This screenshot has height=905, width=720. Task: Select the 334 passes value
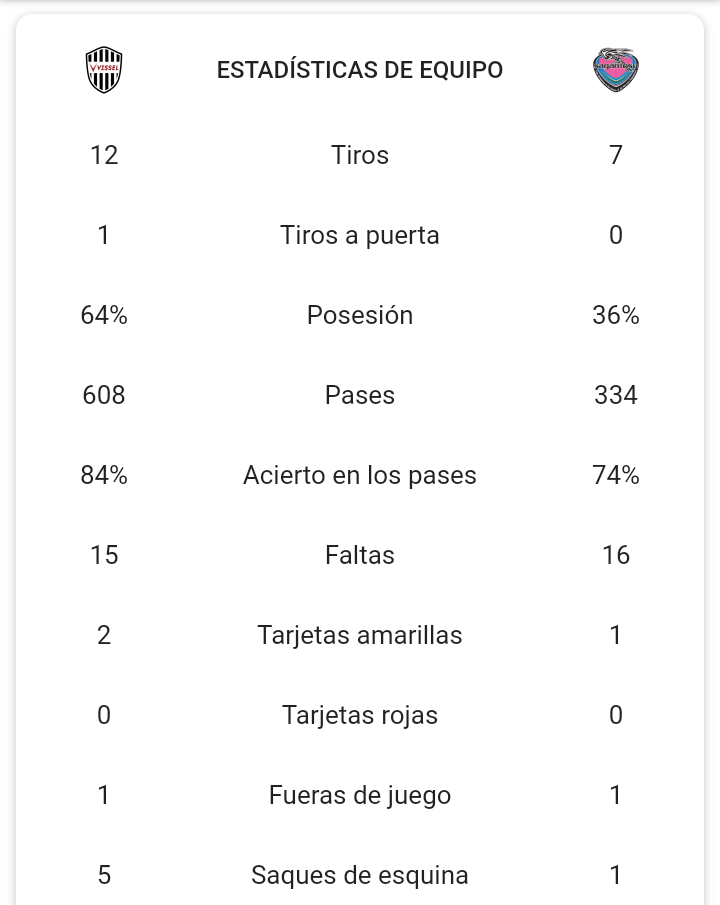pos(615,395)
